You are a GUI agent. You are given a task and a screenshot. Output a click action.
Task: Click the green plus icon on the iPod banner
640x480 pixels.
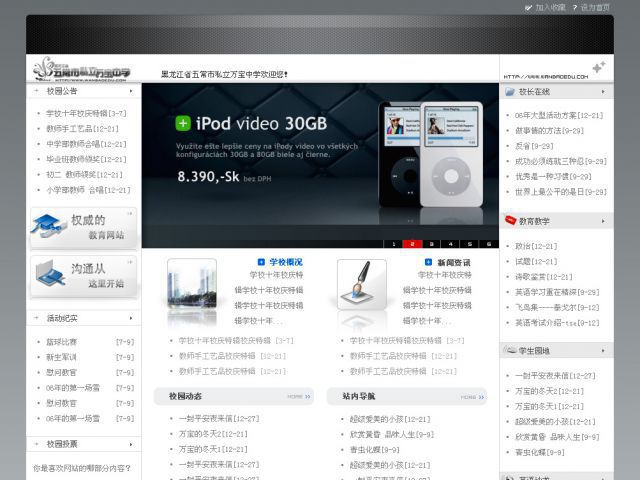183,123
